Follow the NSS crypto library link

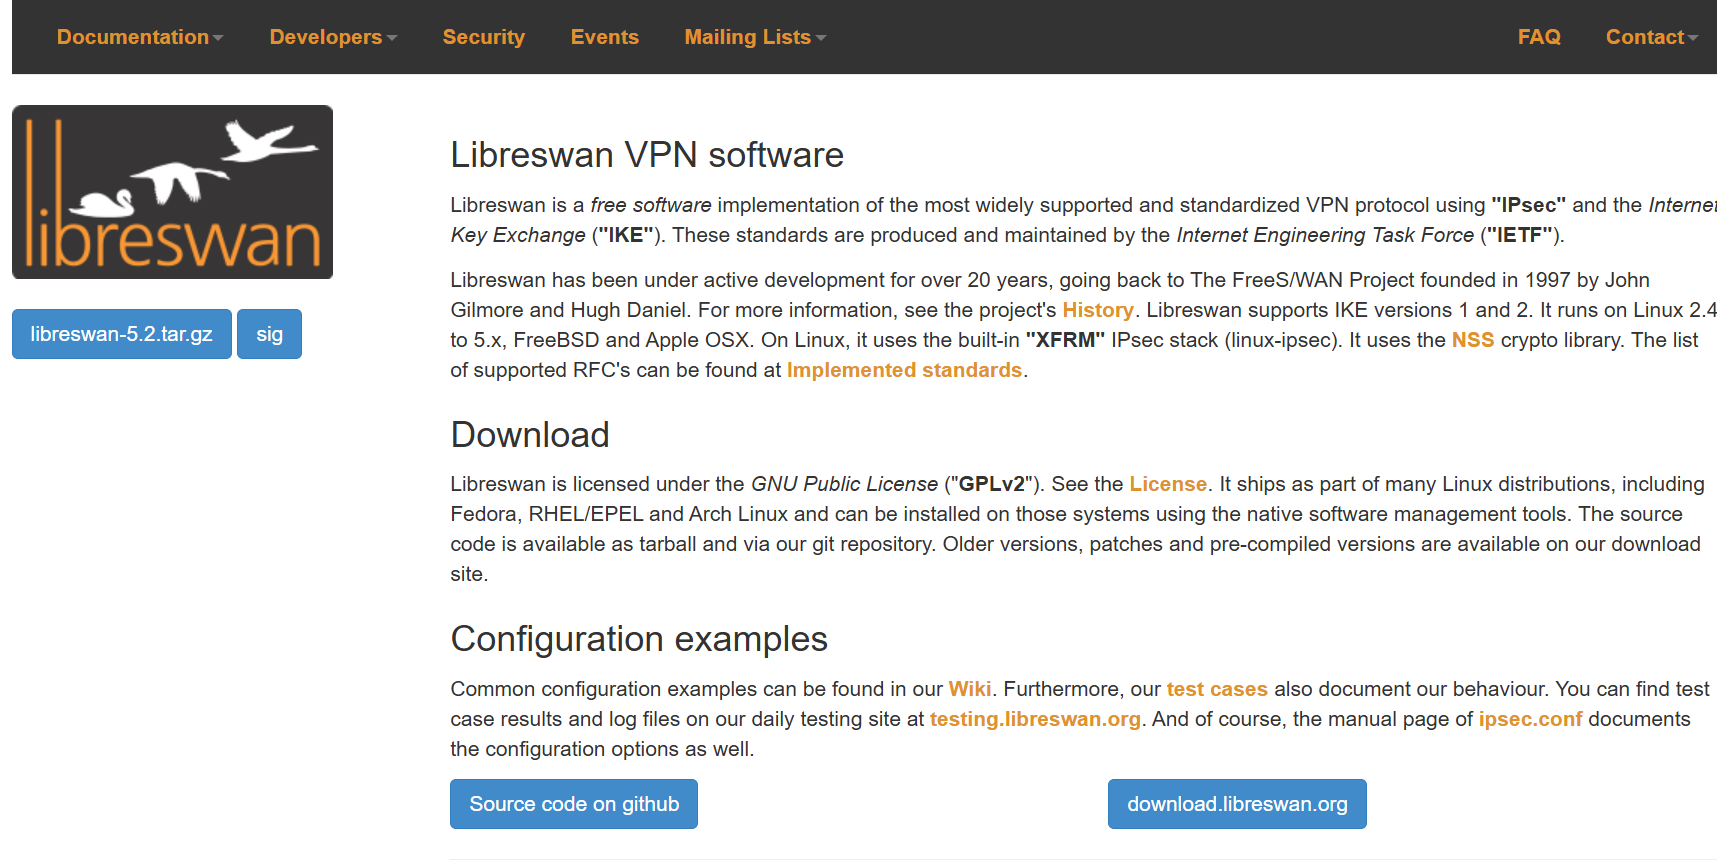[x=1473, y=340]
